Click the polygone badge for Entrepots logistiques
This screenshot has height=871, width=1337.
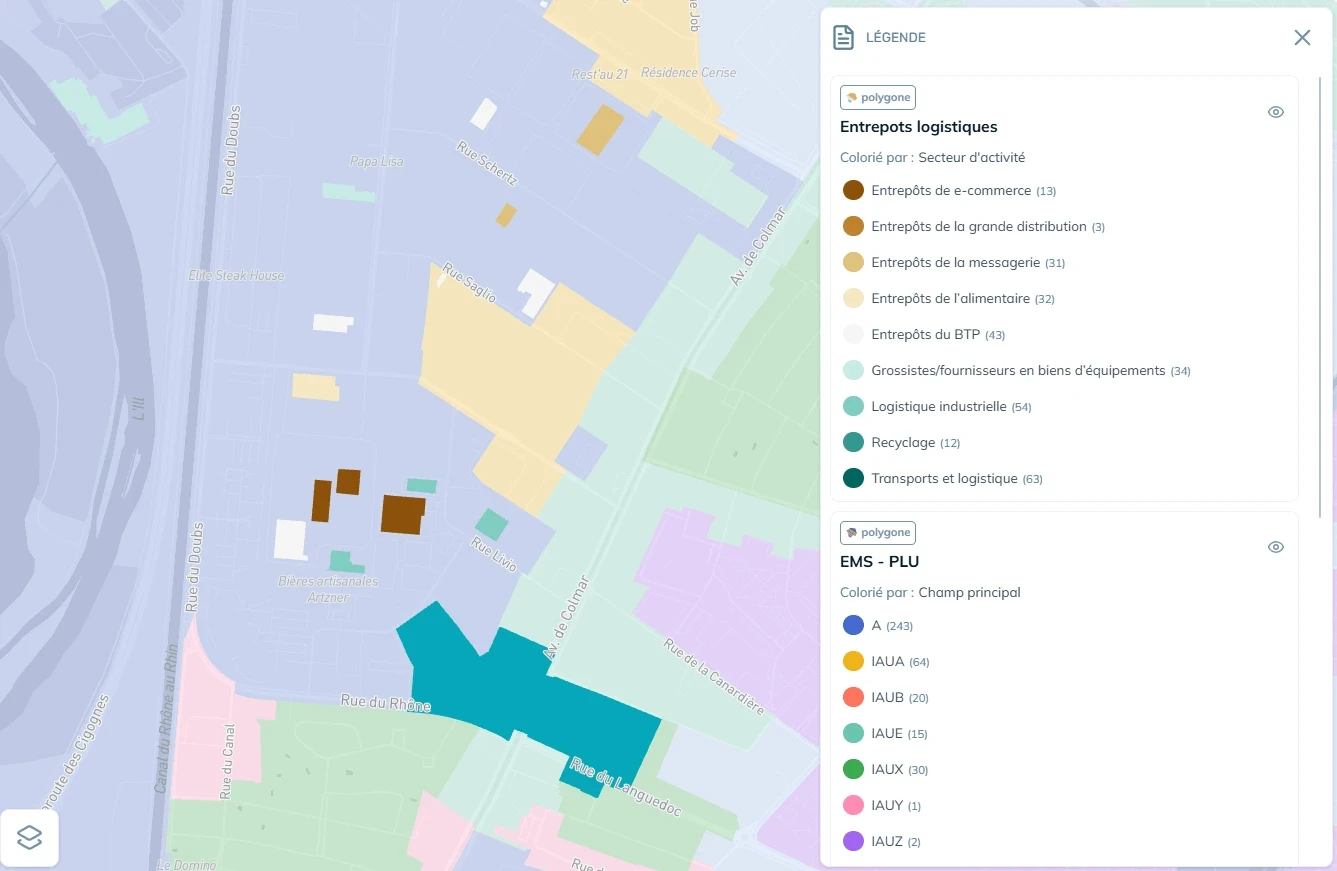(x=878, y=97)
